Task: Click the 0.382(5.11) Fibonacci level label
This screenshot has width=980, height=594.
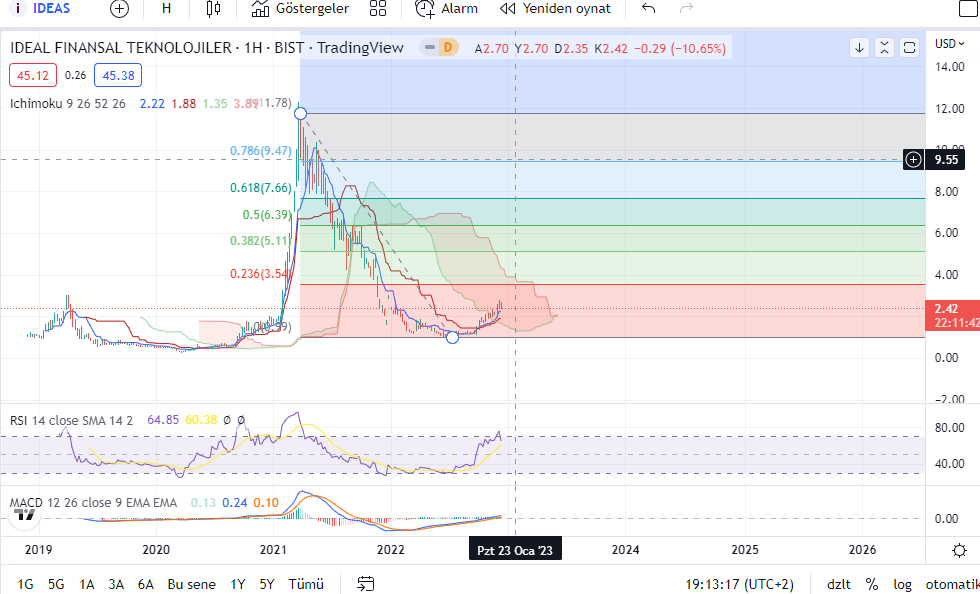Action: [x=259, y=241]
